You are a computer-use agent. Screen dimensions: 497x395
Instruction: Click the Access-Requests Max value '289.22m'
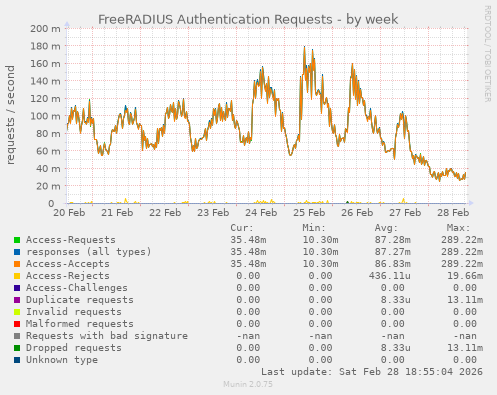tap(462, 240)
